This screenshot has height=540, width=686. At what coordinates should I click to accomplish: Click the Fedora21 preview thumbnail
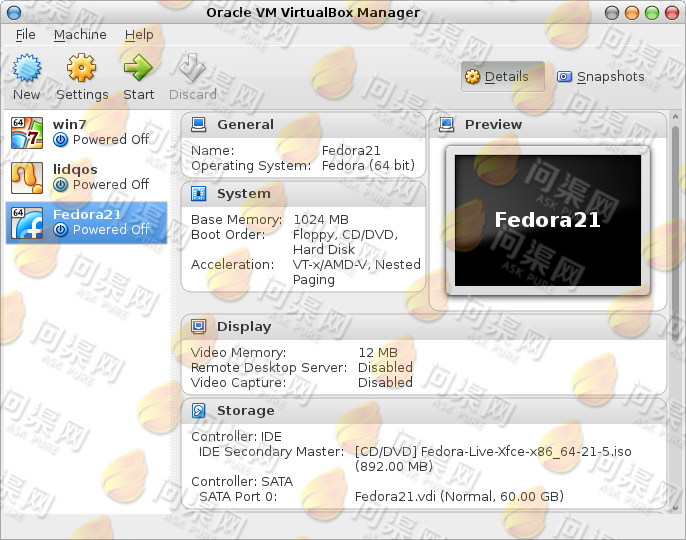tap(548, 221)
